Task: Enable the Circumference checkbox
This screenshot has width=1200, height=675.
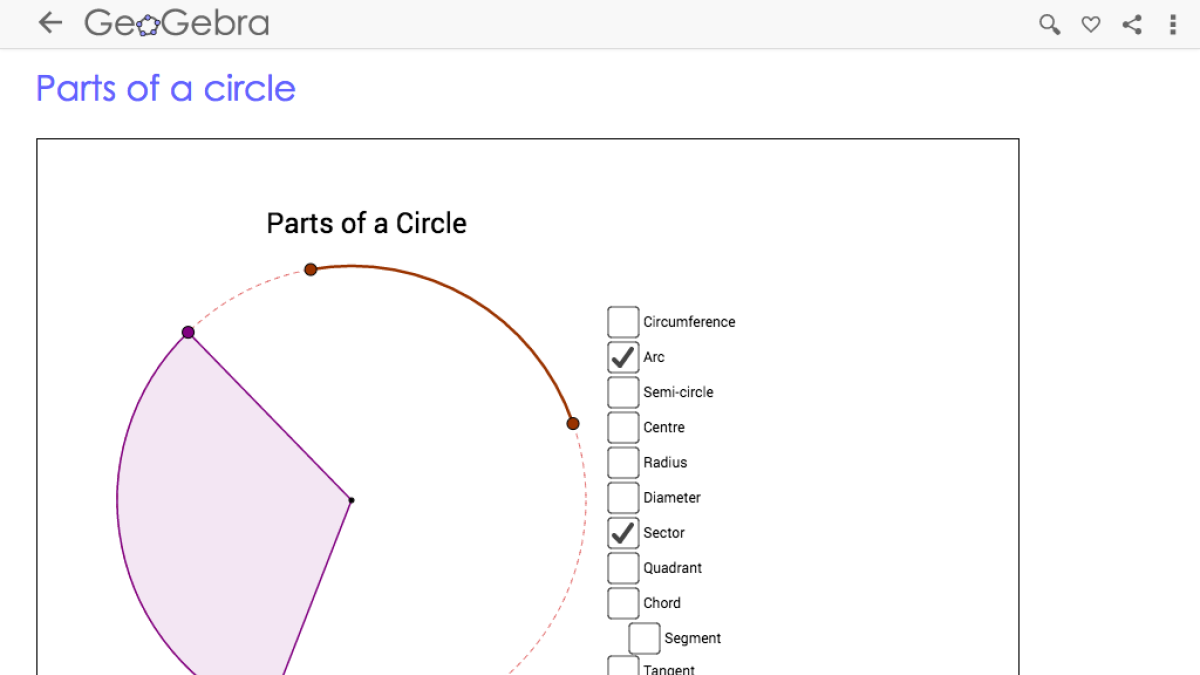Action: (x=623, y=321)
